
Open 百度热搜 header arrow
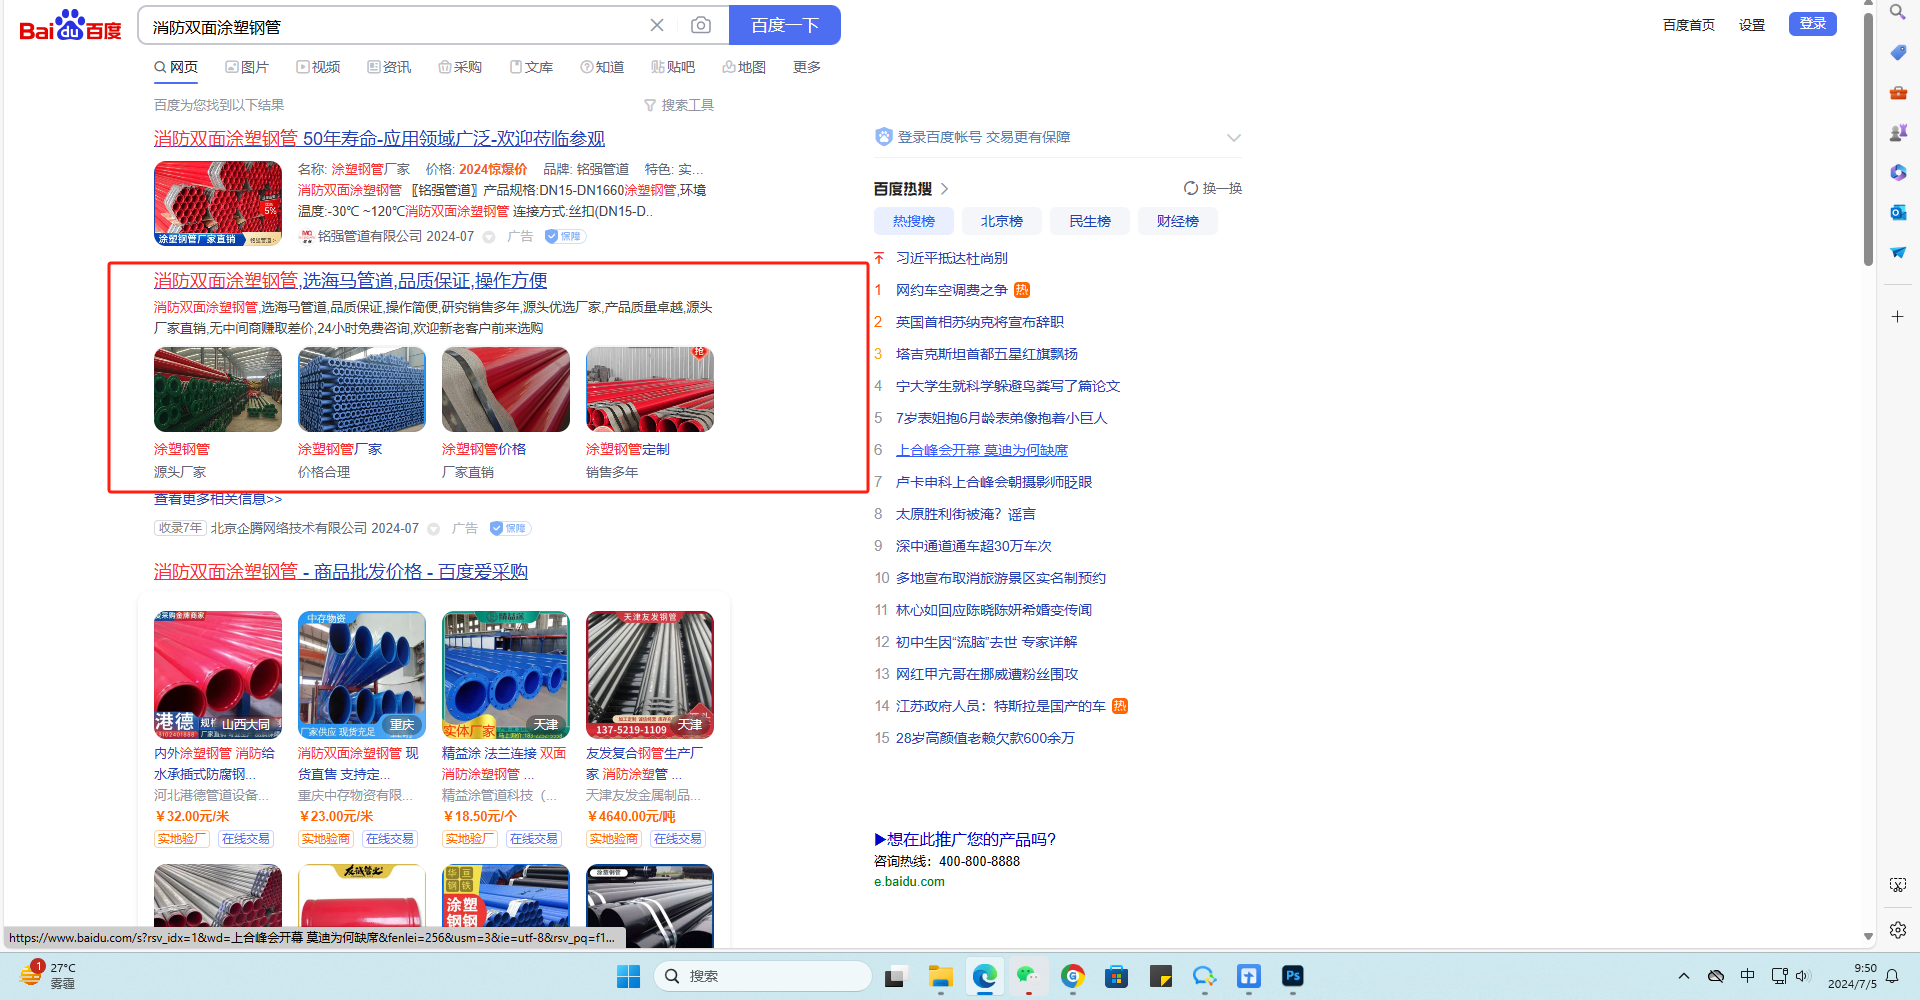coord(945,189)
